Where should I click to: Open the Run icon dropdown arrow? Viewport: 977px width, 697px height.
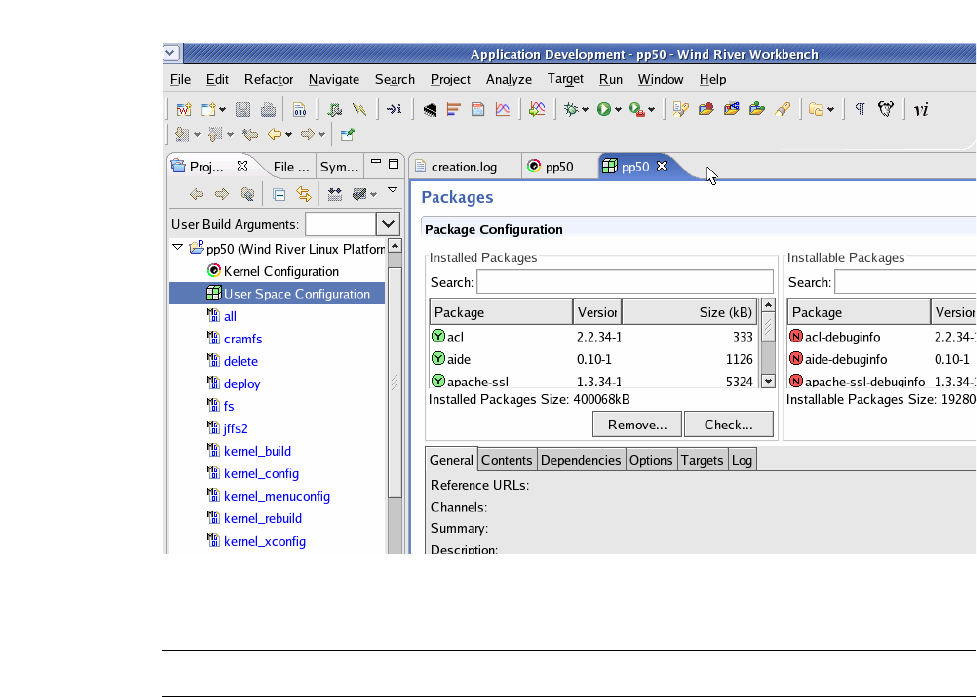tap(618, 110)
